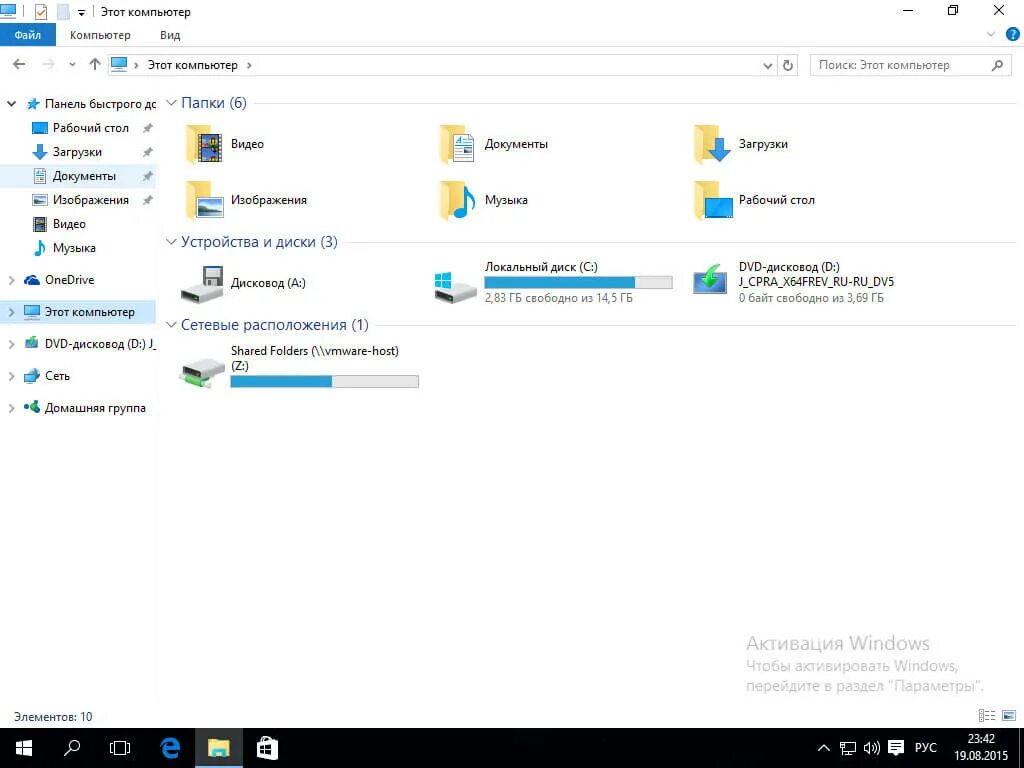Collapse the Сетевые расположения (1) group

(x=171, y=325)
